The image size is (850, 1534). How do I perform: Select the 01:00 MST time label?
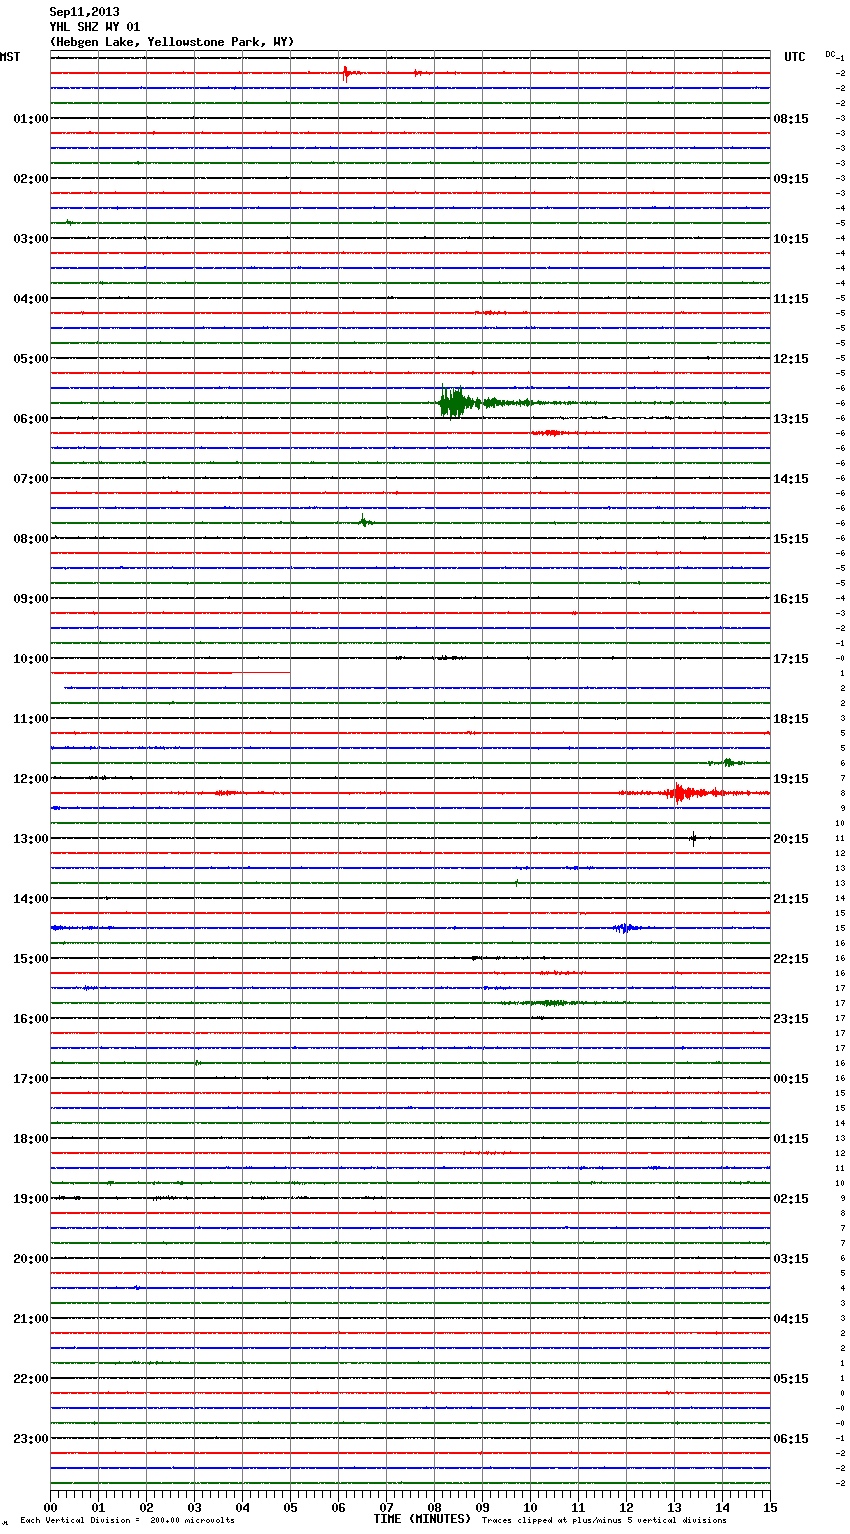click(x=30, y=119)
